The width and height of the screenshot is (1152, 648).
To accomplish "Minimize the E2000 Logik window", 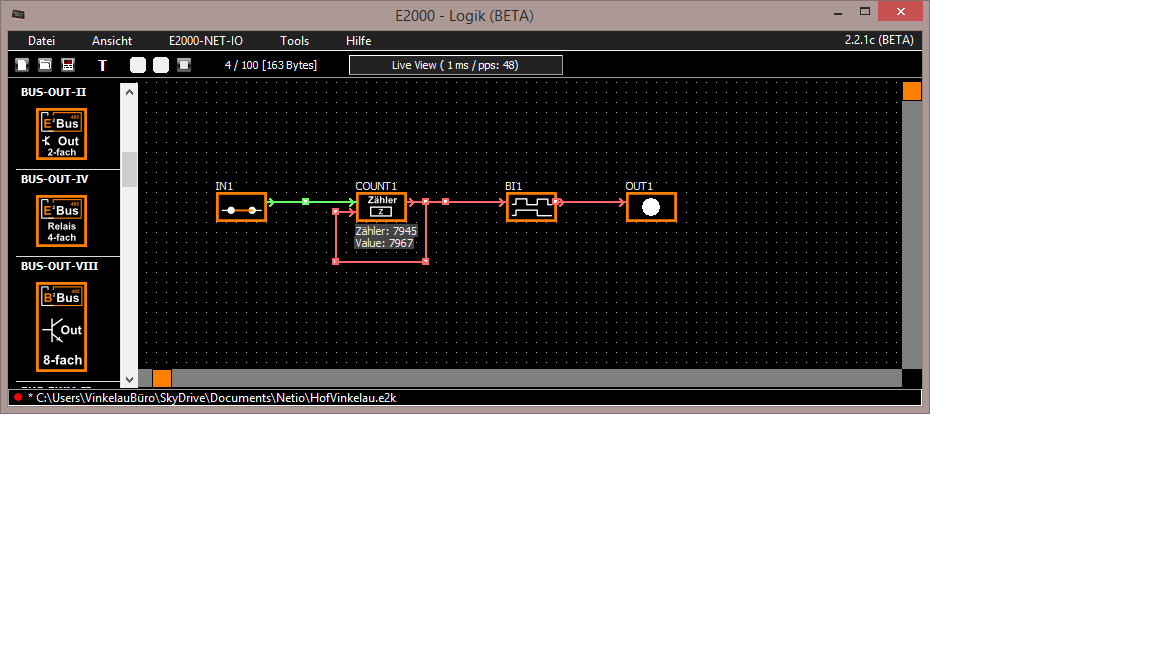I will coord(838,12).
